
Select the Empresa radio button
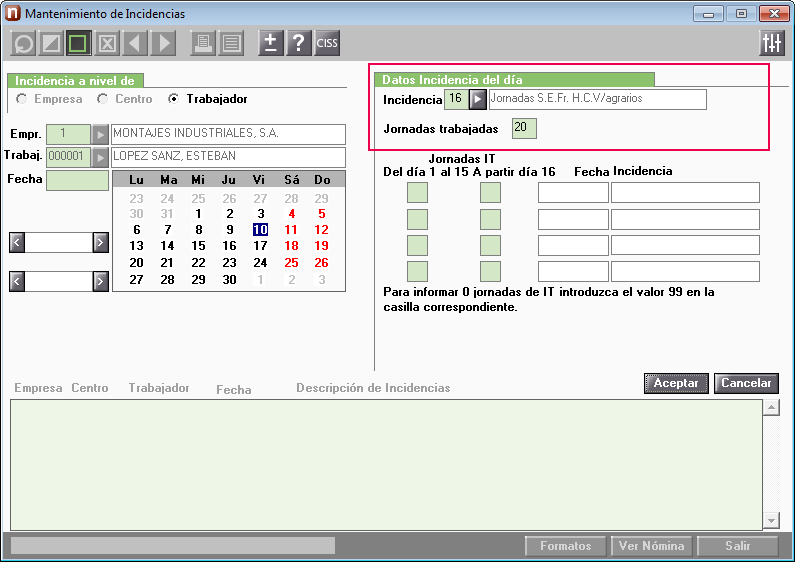pyautogui.click(x=21, y=99)
